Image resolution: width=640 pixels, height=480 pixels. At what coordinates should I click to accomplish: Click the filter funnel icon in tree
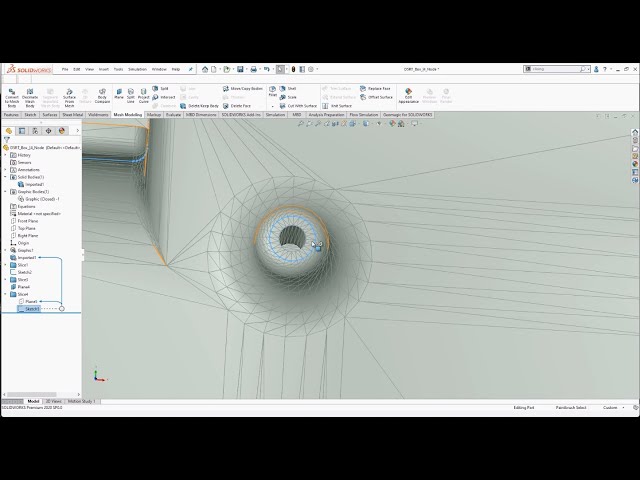pyautogui.click(x=7, y=140)
